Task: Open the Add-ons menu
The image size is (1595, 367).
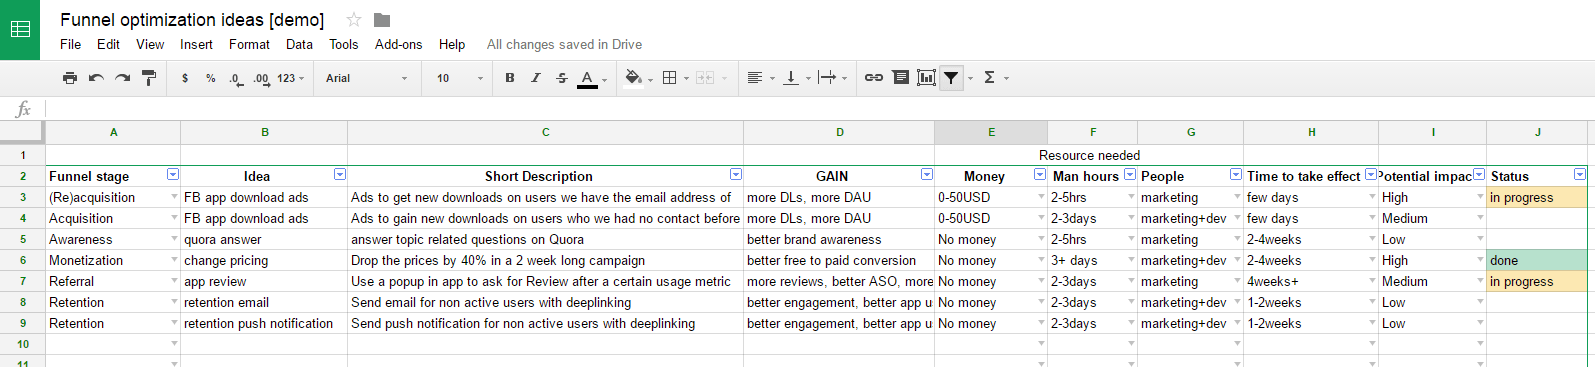Action: pyautogui.click(x=398, y=44)
